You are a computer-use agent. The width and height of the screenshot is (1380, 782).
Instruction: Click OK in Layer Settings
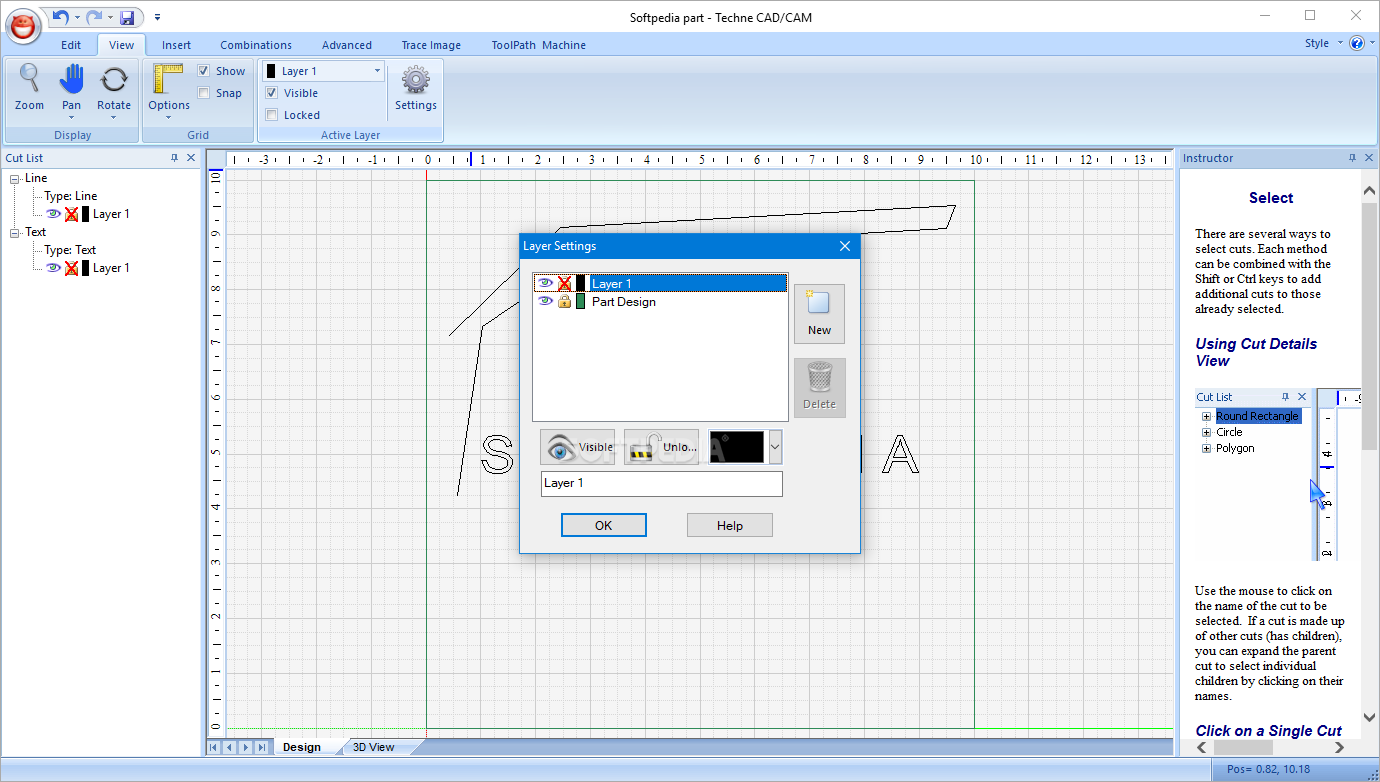[604, 525]
